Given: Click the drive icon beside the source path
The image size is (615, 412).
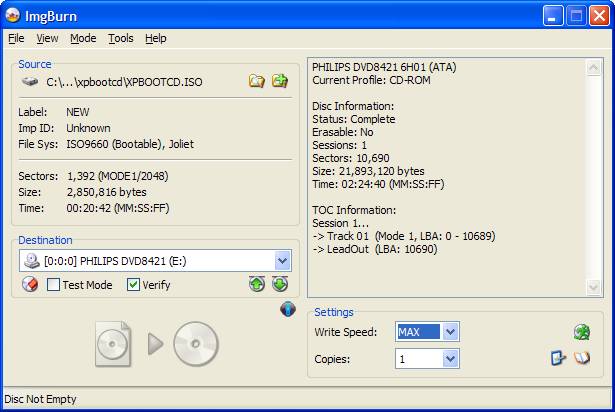Looking at the screenshot, I should click(x=30, y=82).
